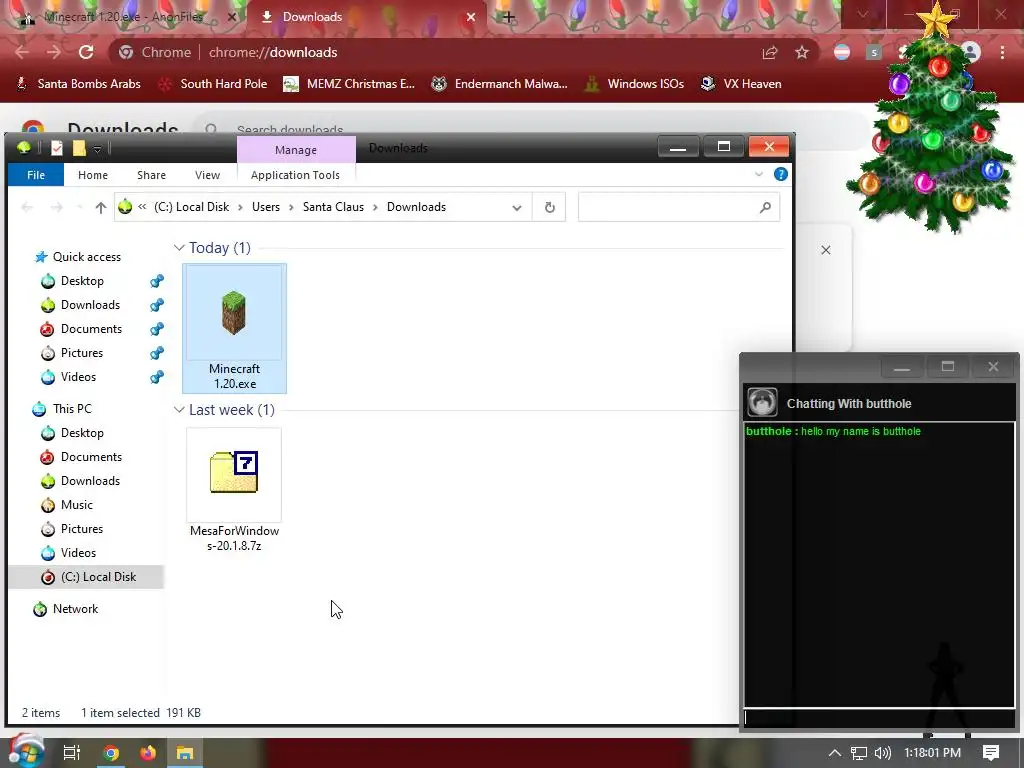Open Videos under Quick access
This screenshot has width=1024, height=768.
pyautogui.click(x=78, y=377)
